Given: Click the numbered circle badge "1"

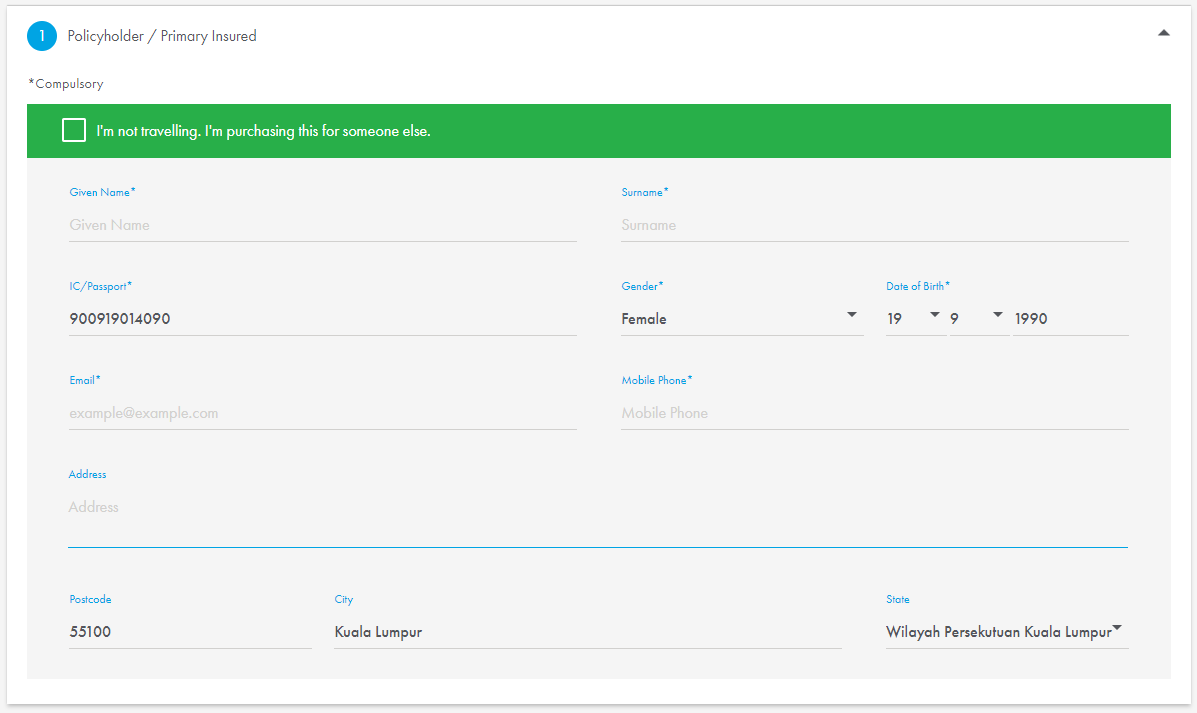Looking at the screenshot, I should click(x=42, y=35).
